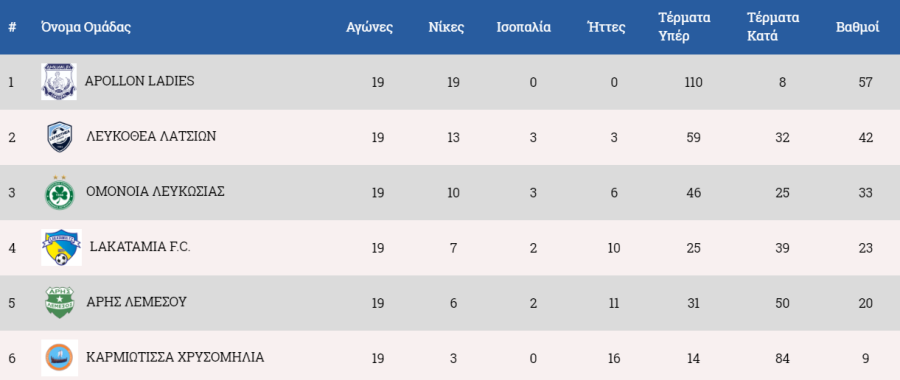
Task: Go to the ΛΕΥΚΟΘΕΑ ΛΑΤΣΙΩΝ team page
Action: (x=151, y=137)
